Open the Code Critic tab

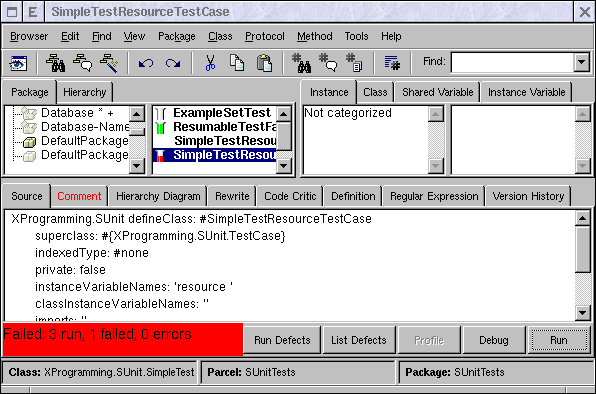pos(290,196)
